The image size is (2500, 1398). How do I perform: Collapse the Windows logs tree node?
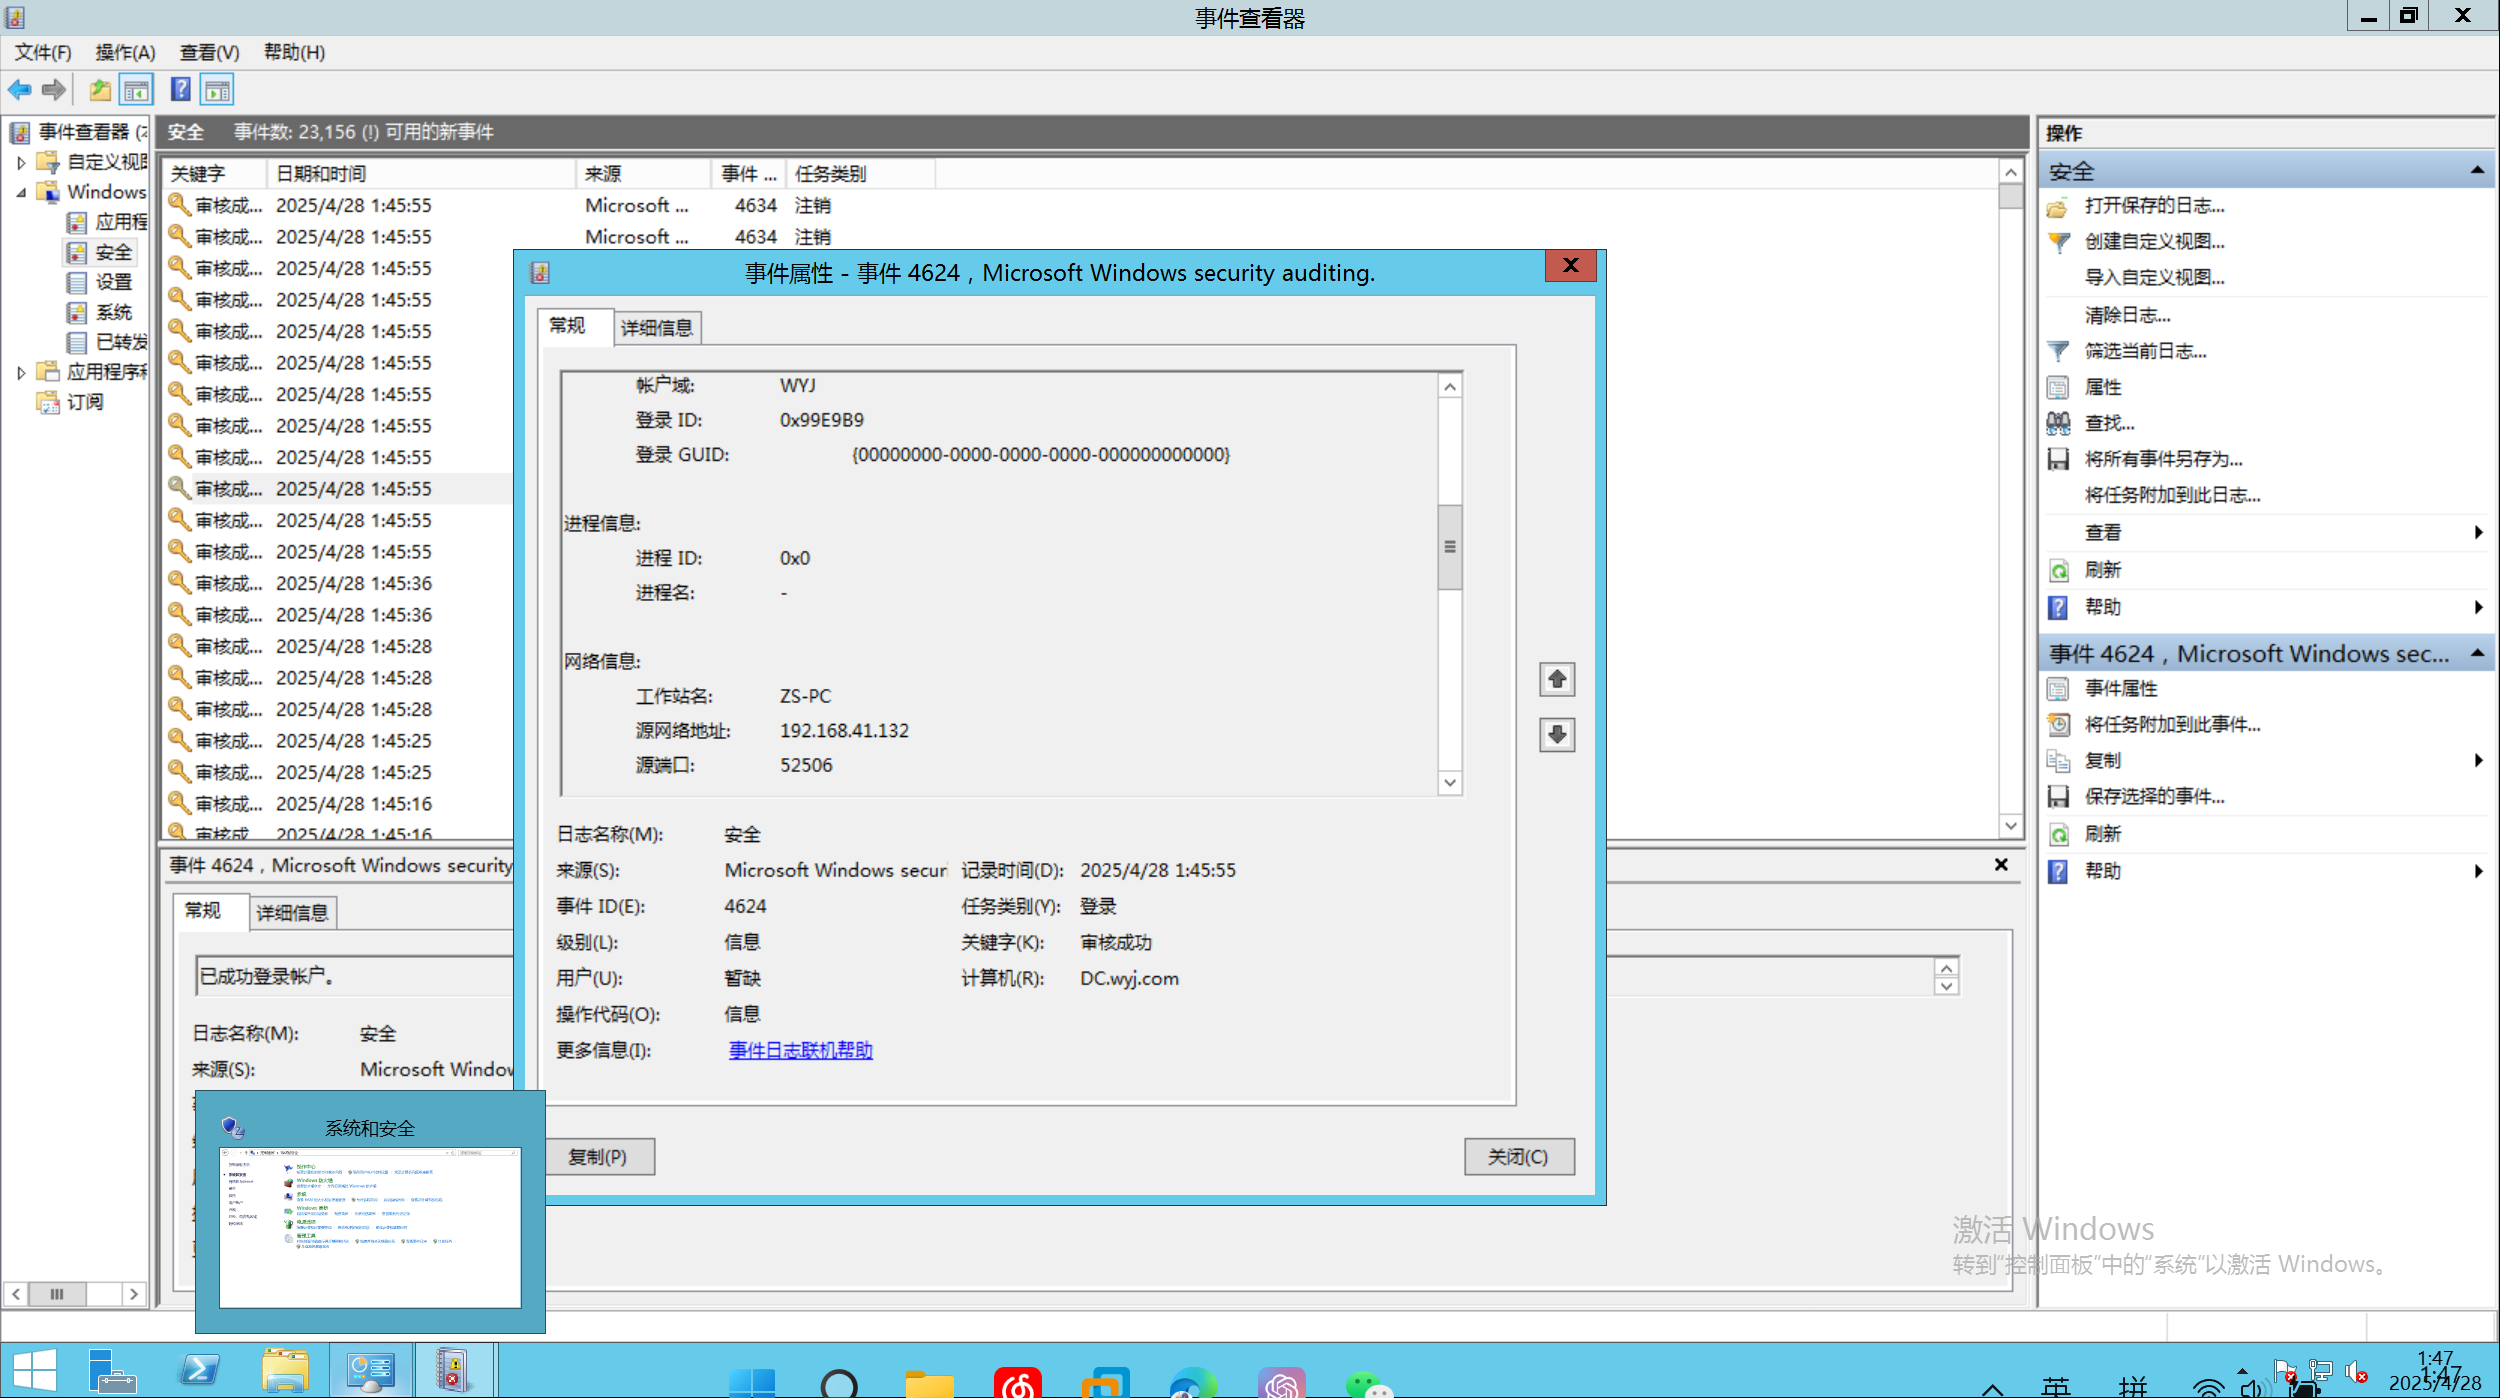(x=21, y=192)
